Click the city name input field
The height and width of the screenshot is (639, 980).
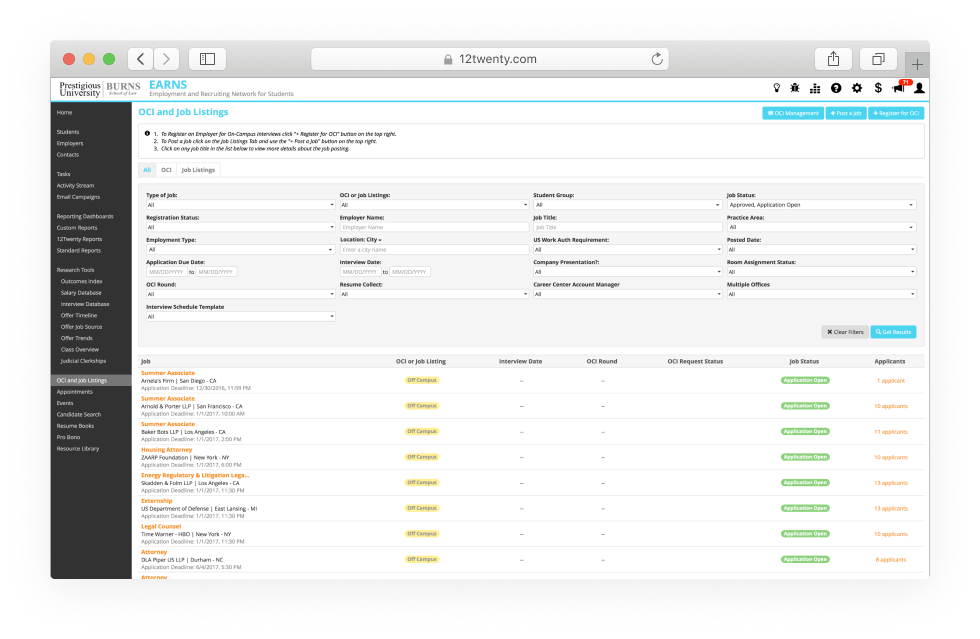(434, 249)
